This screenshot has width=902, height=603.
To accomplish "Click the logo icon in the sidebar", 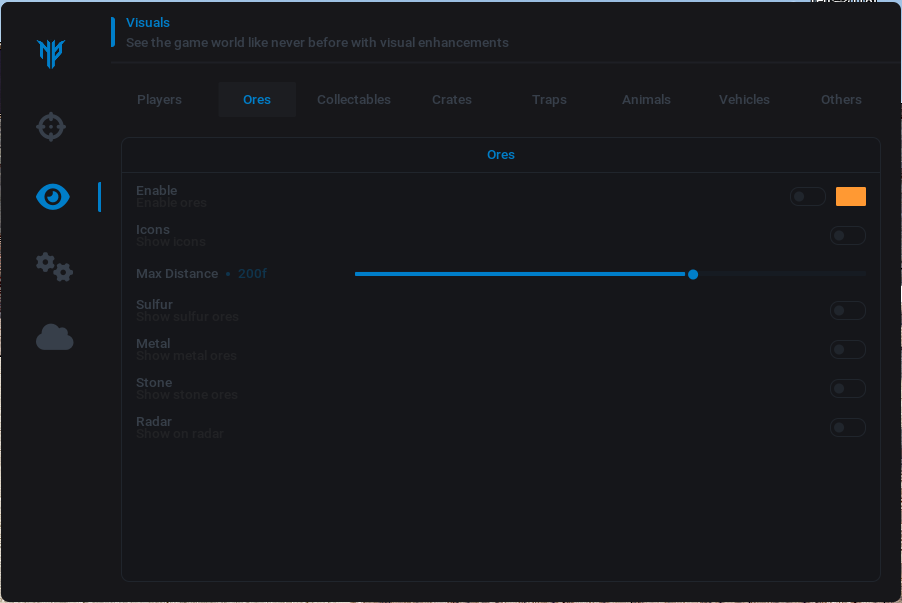I will coord(52,53).
